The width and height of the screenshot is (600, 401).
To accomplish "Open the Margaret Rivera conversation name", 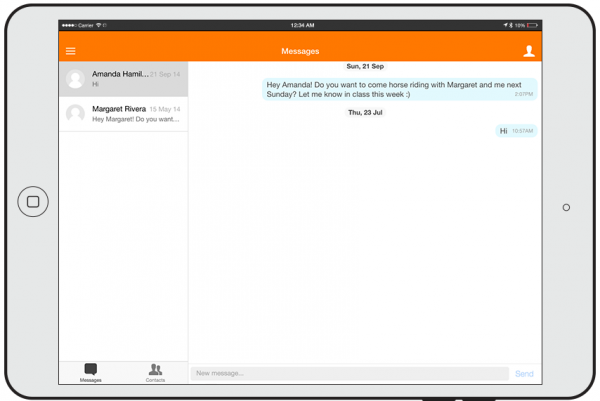I will click(x=119, y=109).
